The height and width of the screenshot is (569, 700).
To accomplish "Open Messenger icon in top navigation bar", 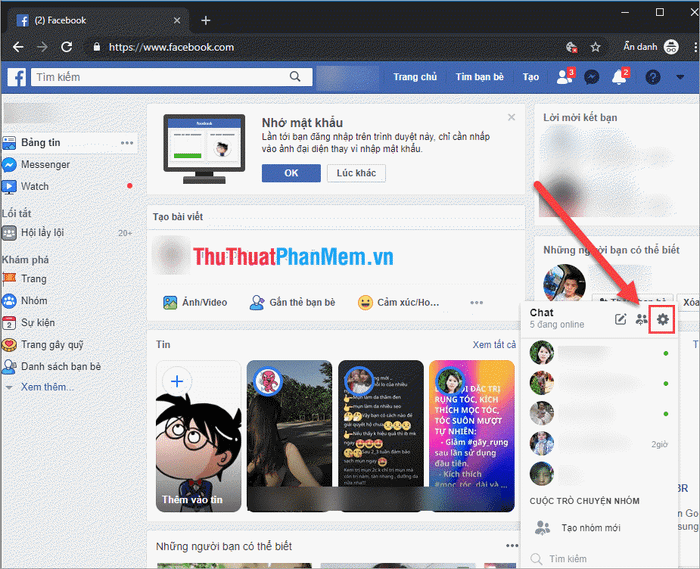I will tap(592, 77).
